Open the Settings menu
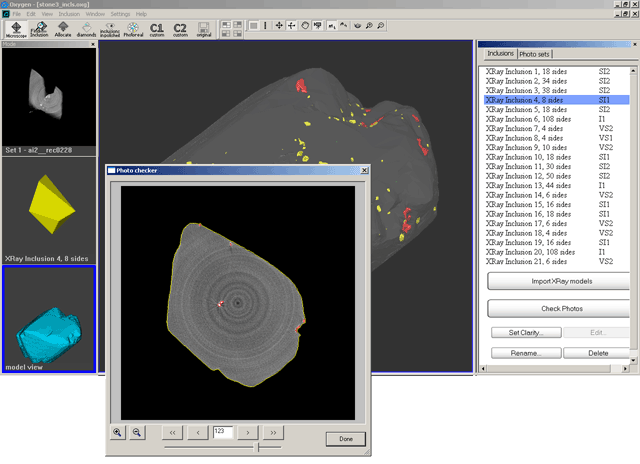640x464 pixels. click(x=120, y=14)
